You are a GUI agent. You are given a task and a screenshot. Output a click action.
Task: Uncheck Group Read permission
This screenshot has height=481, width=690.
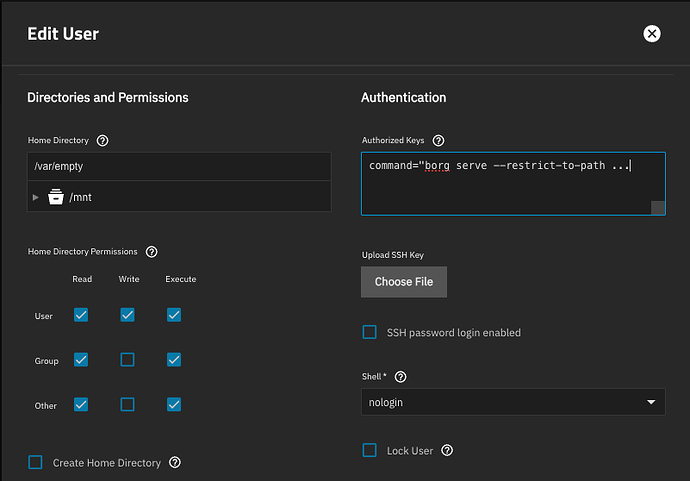[81, 360]
